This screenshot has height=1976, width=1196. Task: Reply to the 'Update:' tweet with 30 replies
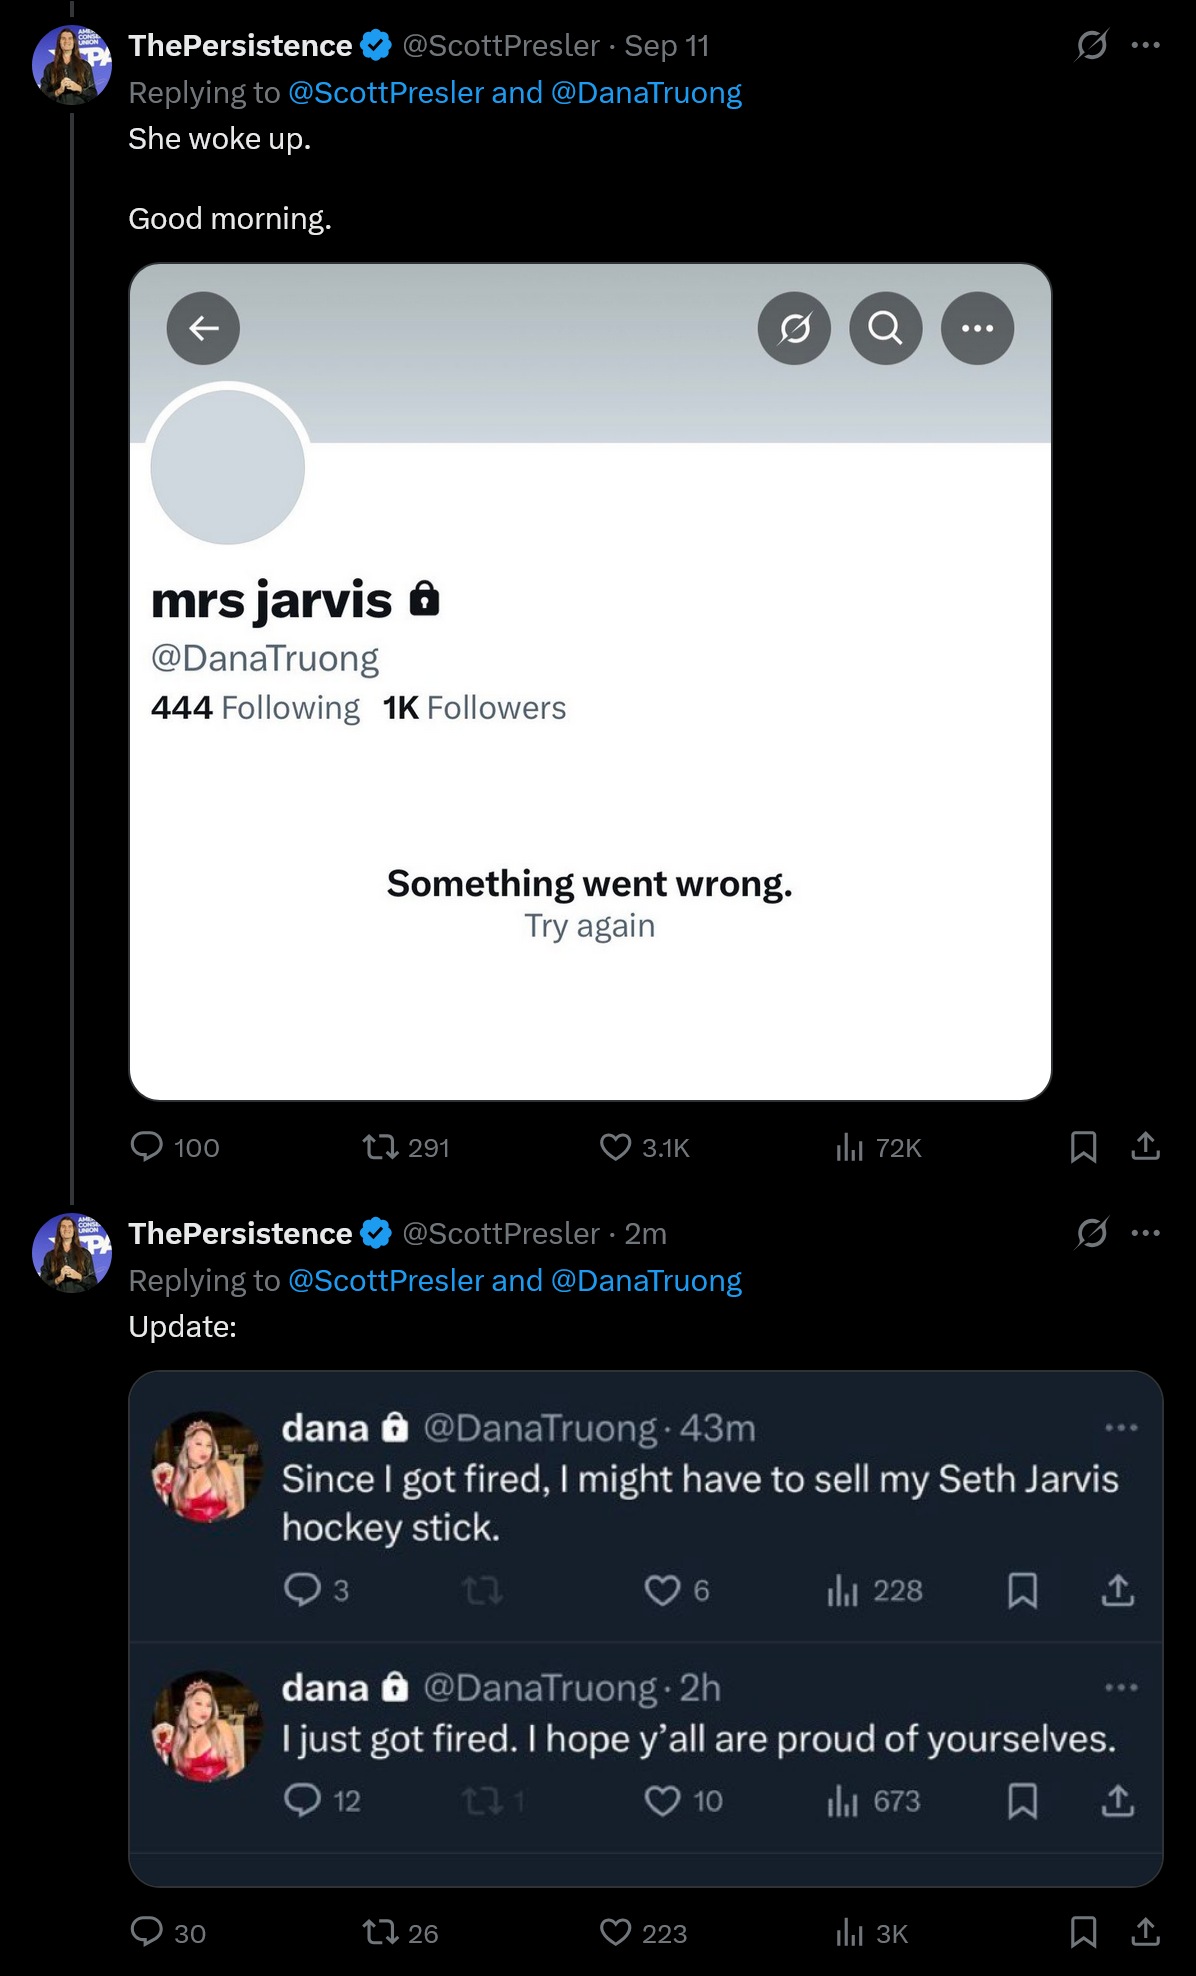tap(147, 1932)
